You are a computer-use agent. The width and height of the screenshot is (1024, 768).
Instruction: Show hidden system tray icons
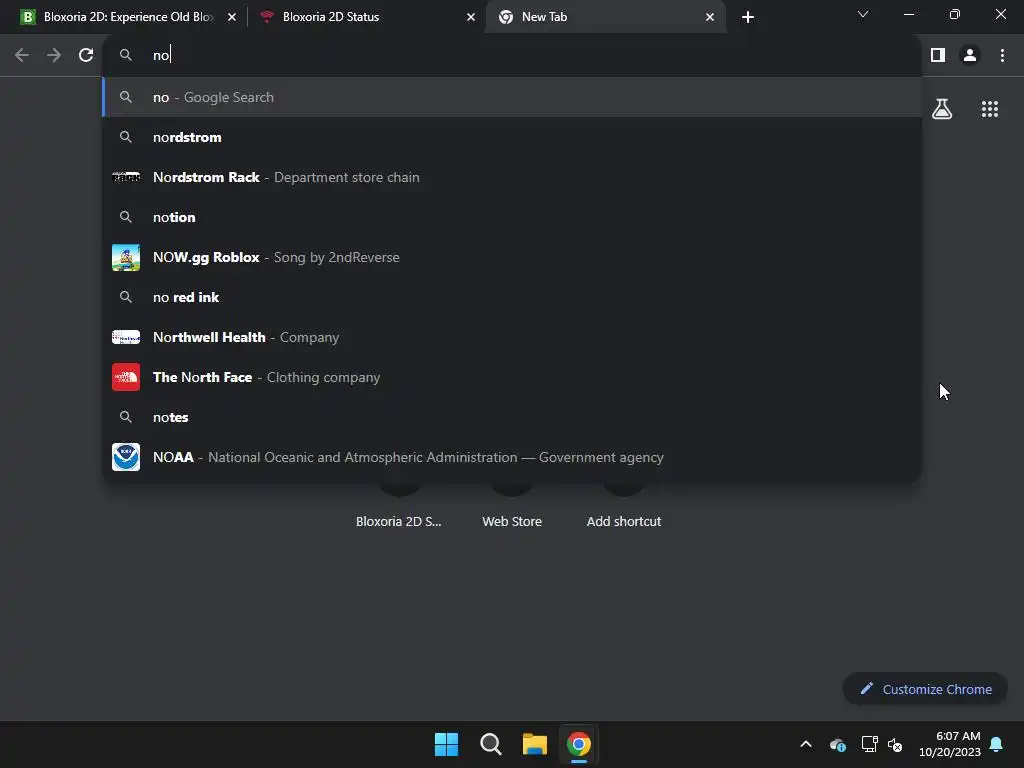pyautogui.click(x=806, y=744)
